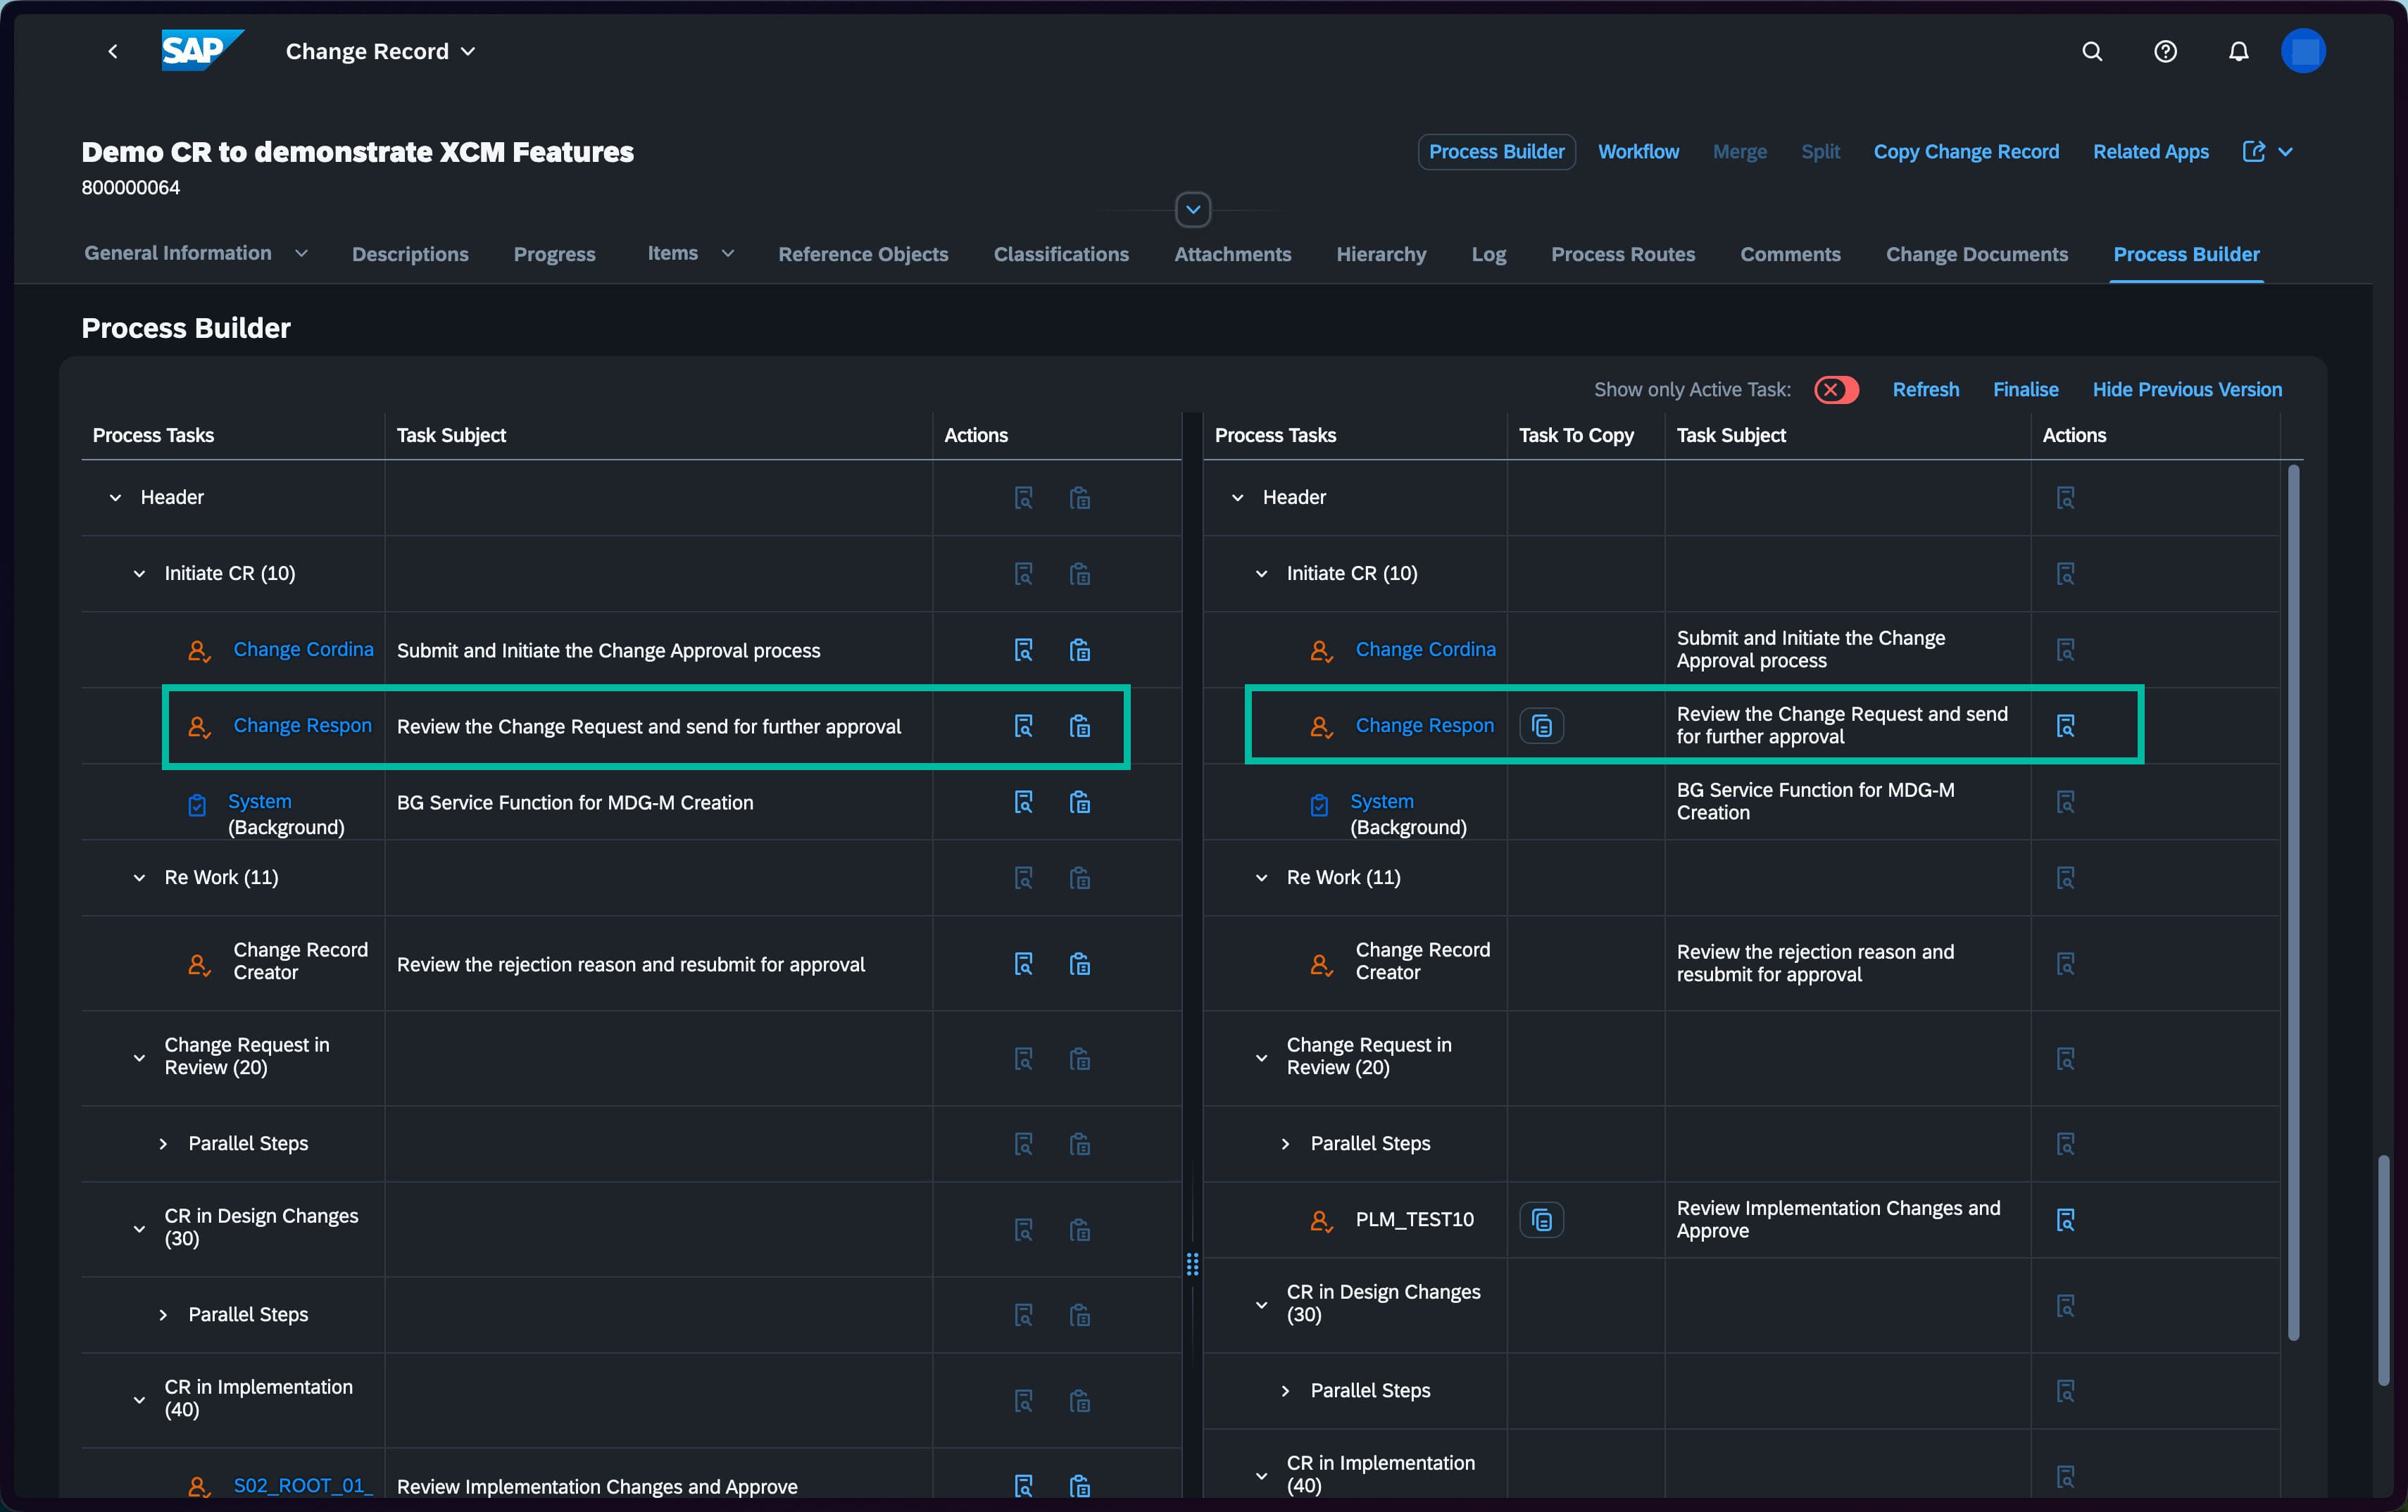Viewport: 2408px width, 1512px height.
Task: Paste icon for left S02_ROOT_01_ row
Action: coord(1080,1486)
